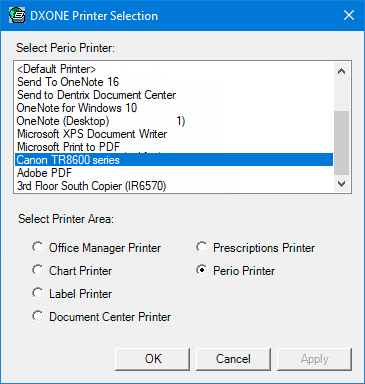This screenshot has width=365, height=384.
Task: Select <Default Printer> from the list
Action: click(174, 69)
